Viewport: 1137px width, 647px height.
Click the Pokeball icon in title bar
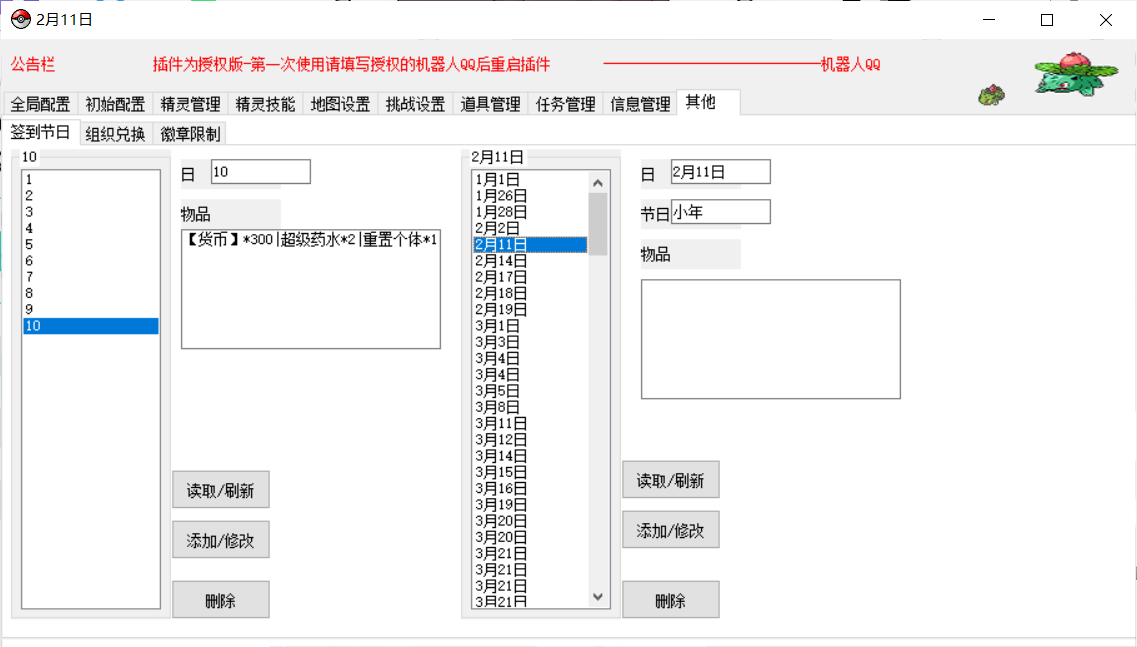[20, 20]
